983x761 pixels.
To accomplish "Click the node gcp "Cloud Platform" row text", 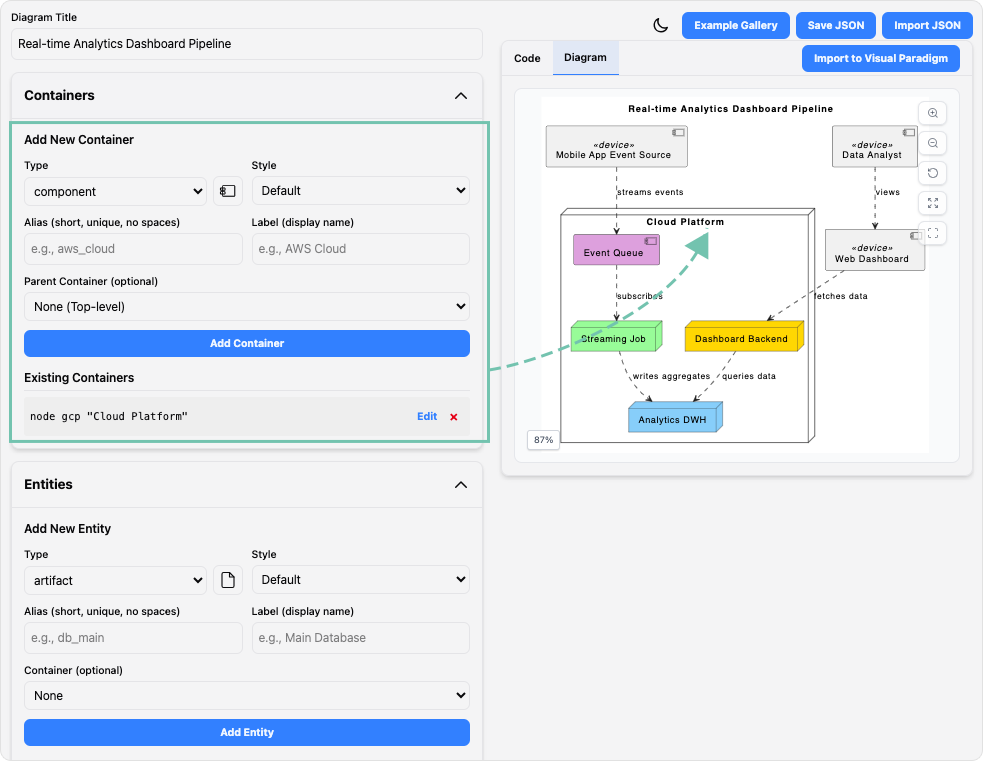I will (109, 417).
